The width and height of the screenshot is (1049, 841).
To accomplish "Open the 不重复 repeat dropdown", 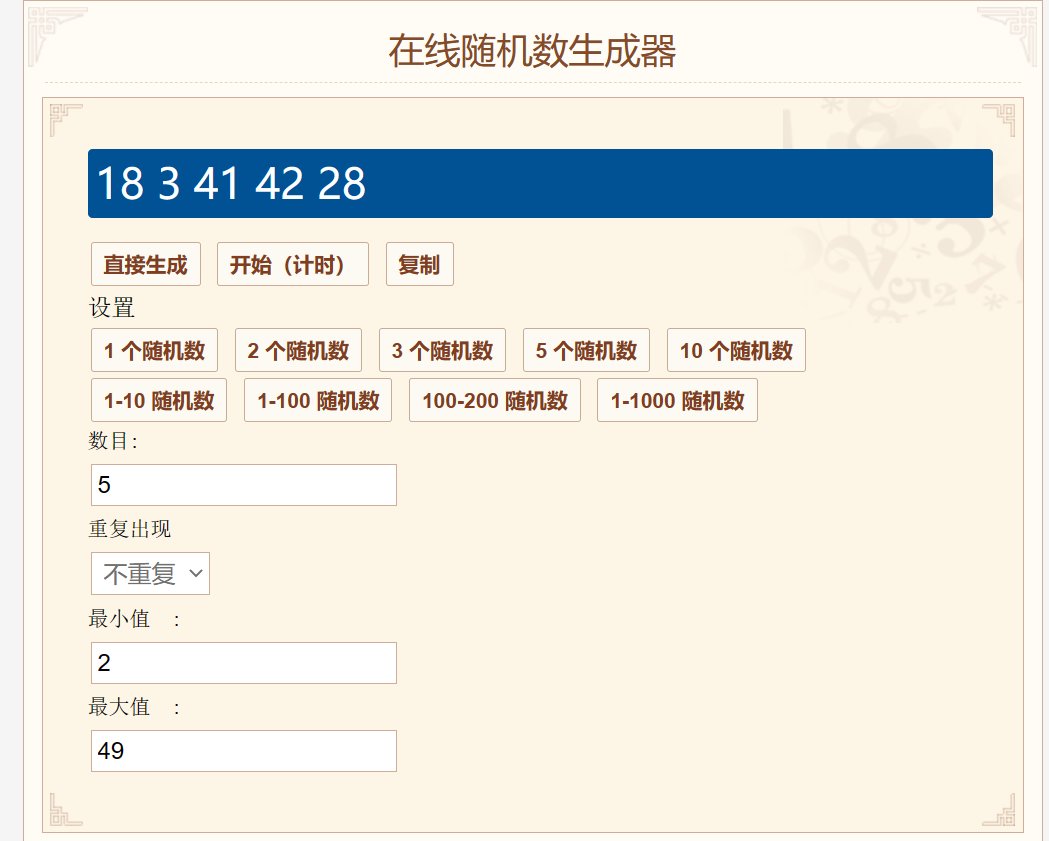I will pyautogui.click(x=151, y=573).
